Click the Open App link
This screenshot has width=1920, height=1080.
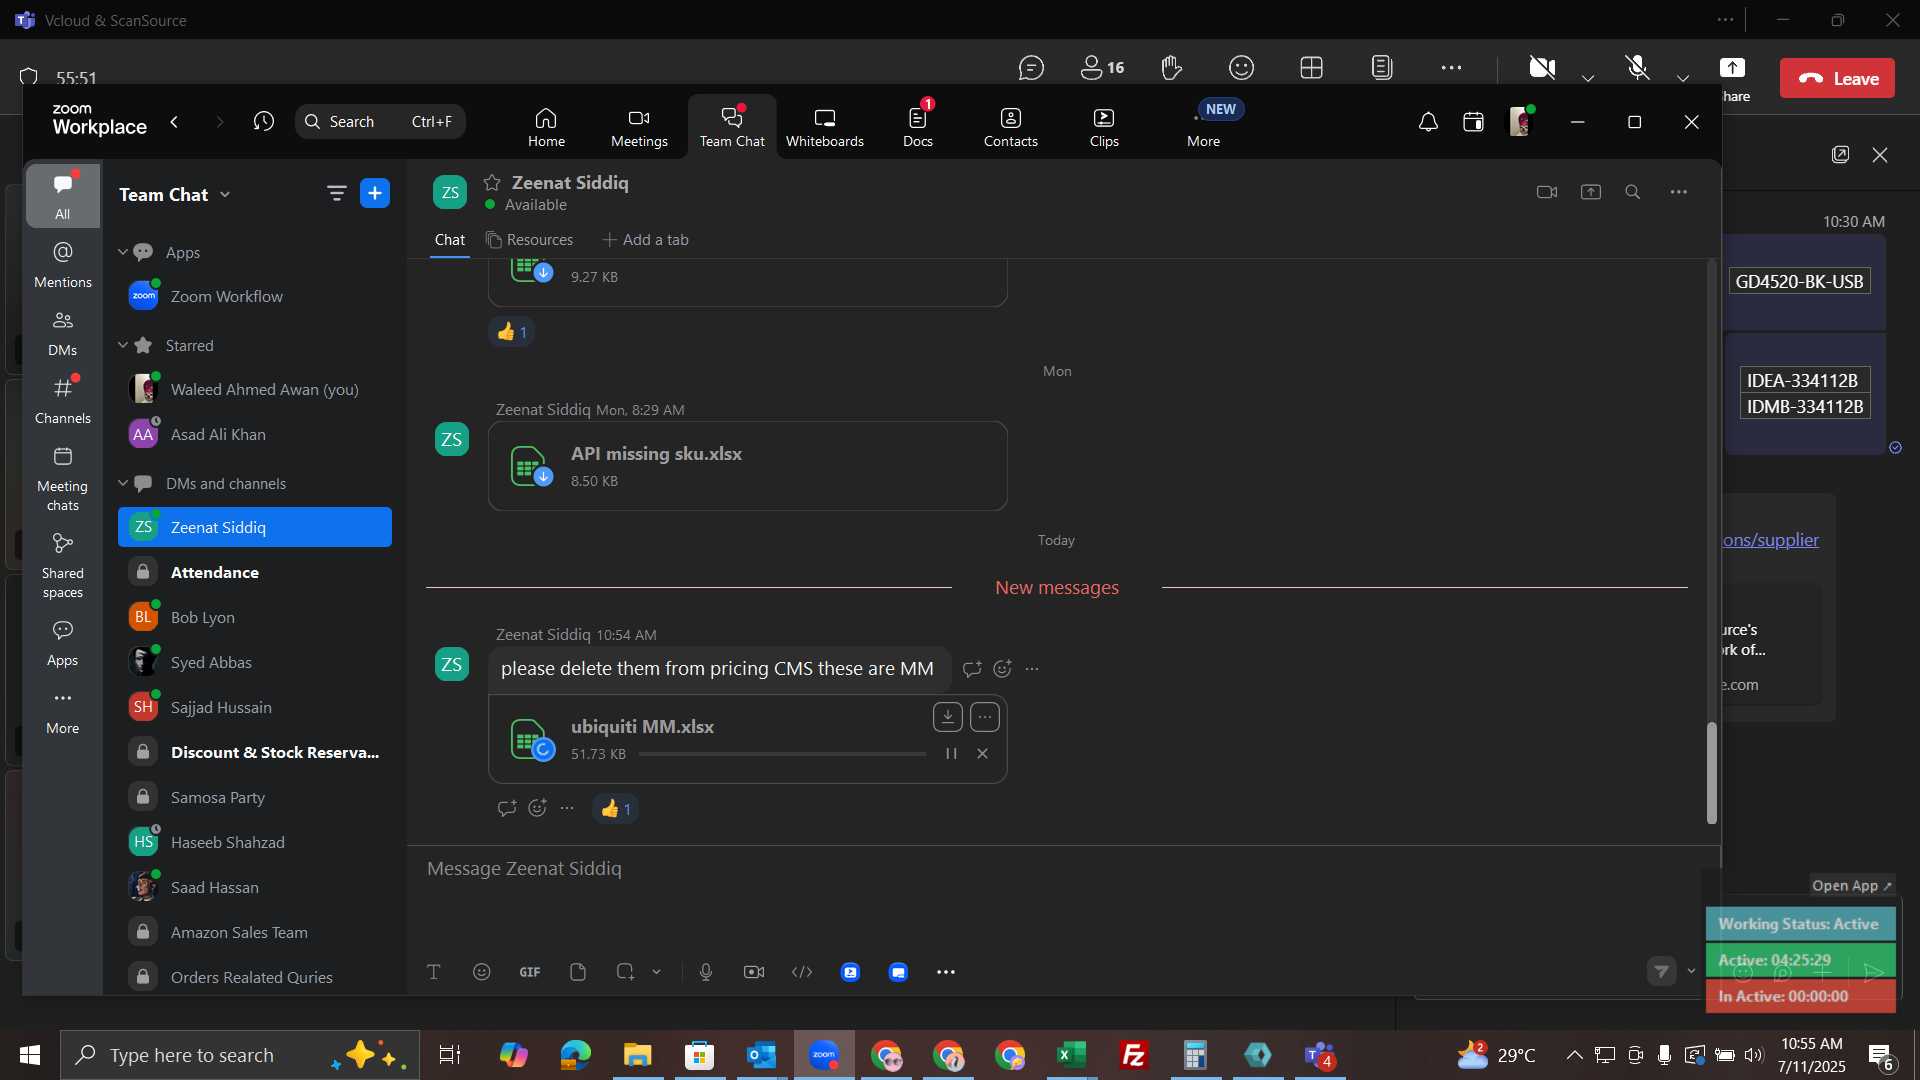pyautogui.click(x=1852, y=886)
